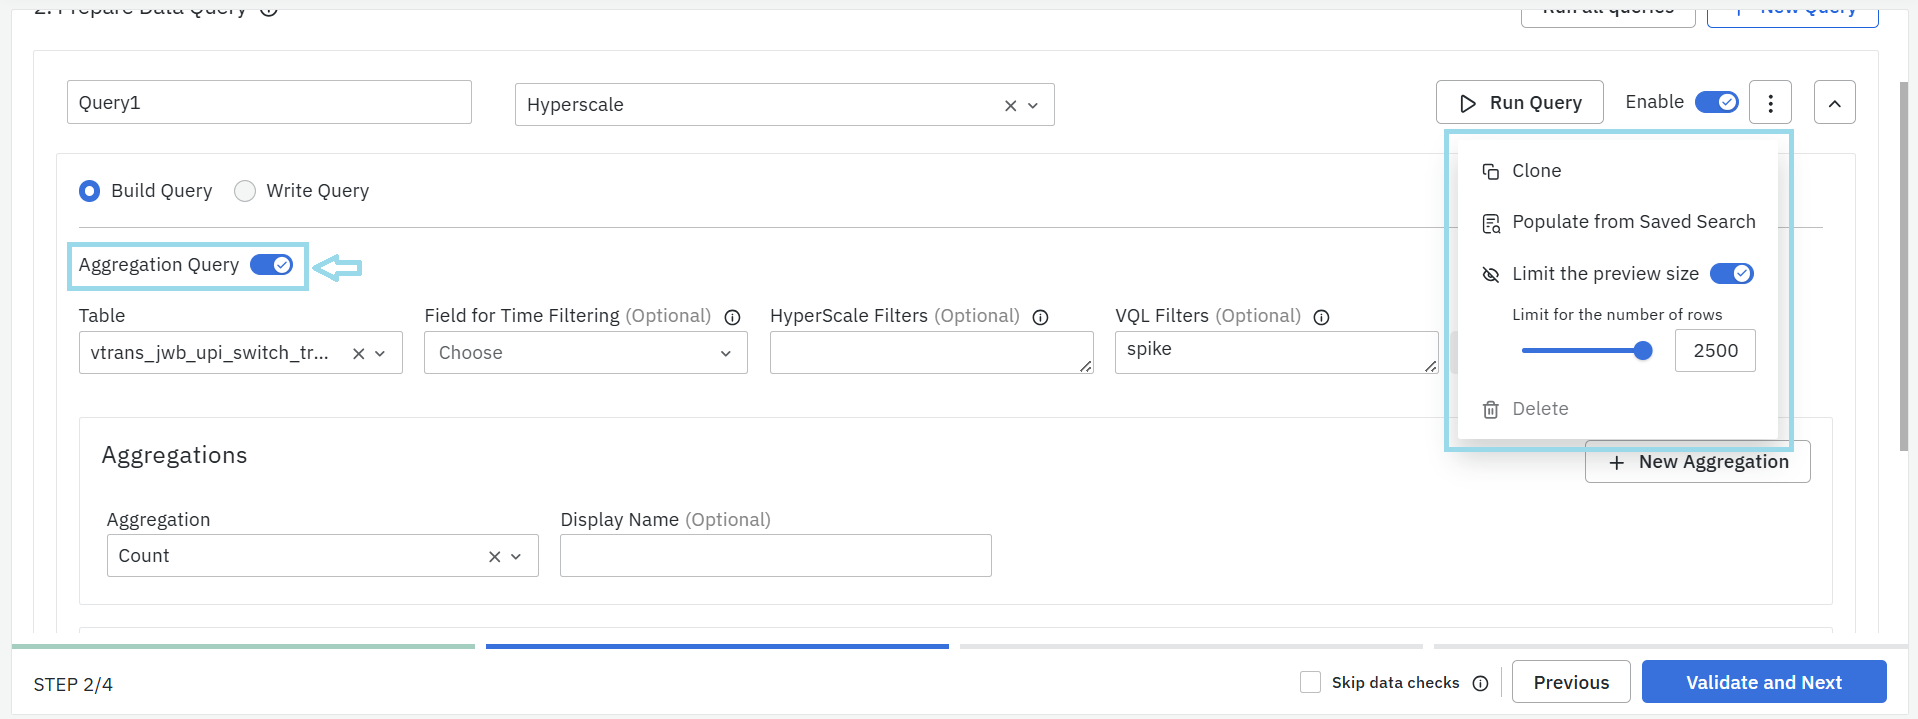The height and width of the screenshot is (719, 1918).
Task: Select the Write Query radio option
Action: [x=245, y=191]
